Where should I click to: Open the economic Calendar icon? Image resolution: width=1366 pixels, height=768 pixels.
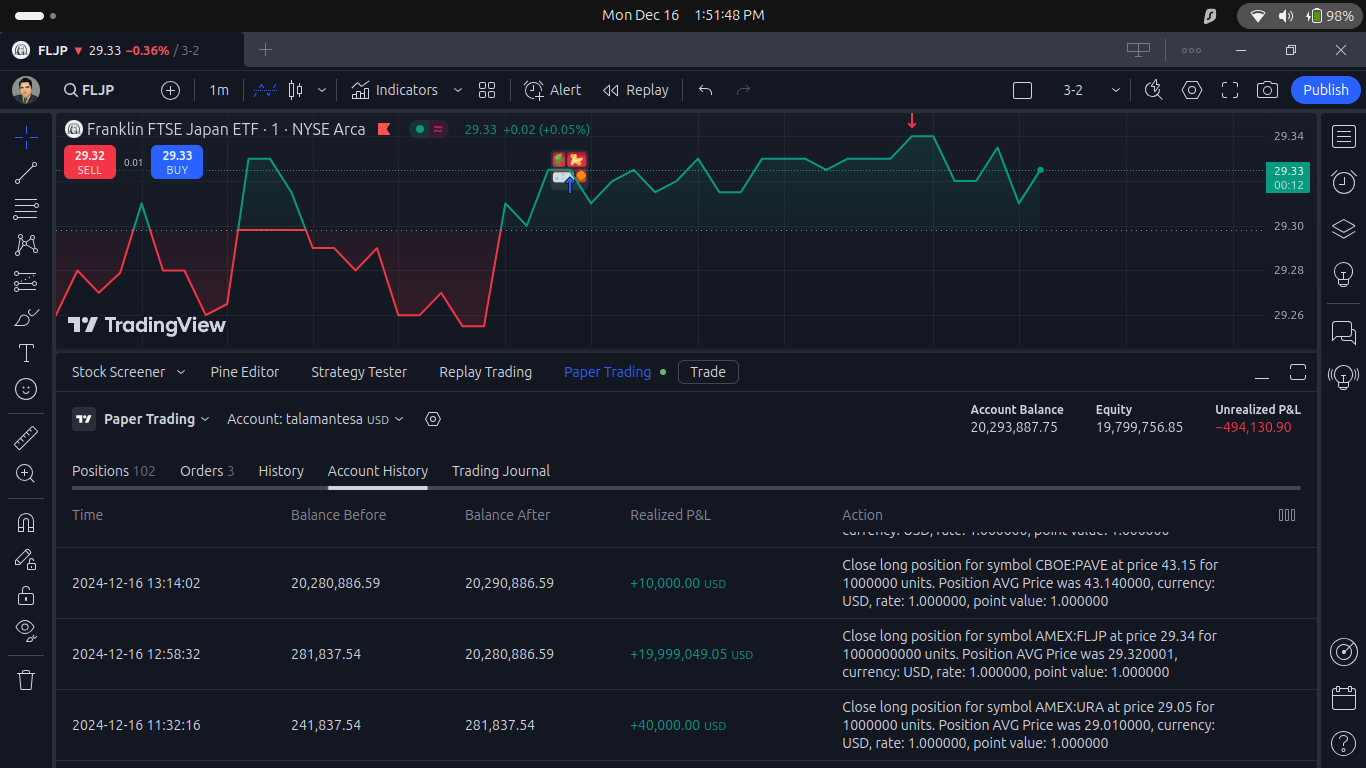coord(1343,697)
